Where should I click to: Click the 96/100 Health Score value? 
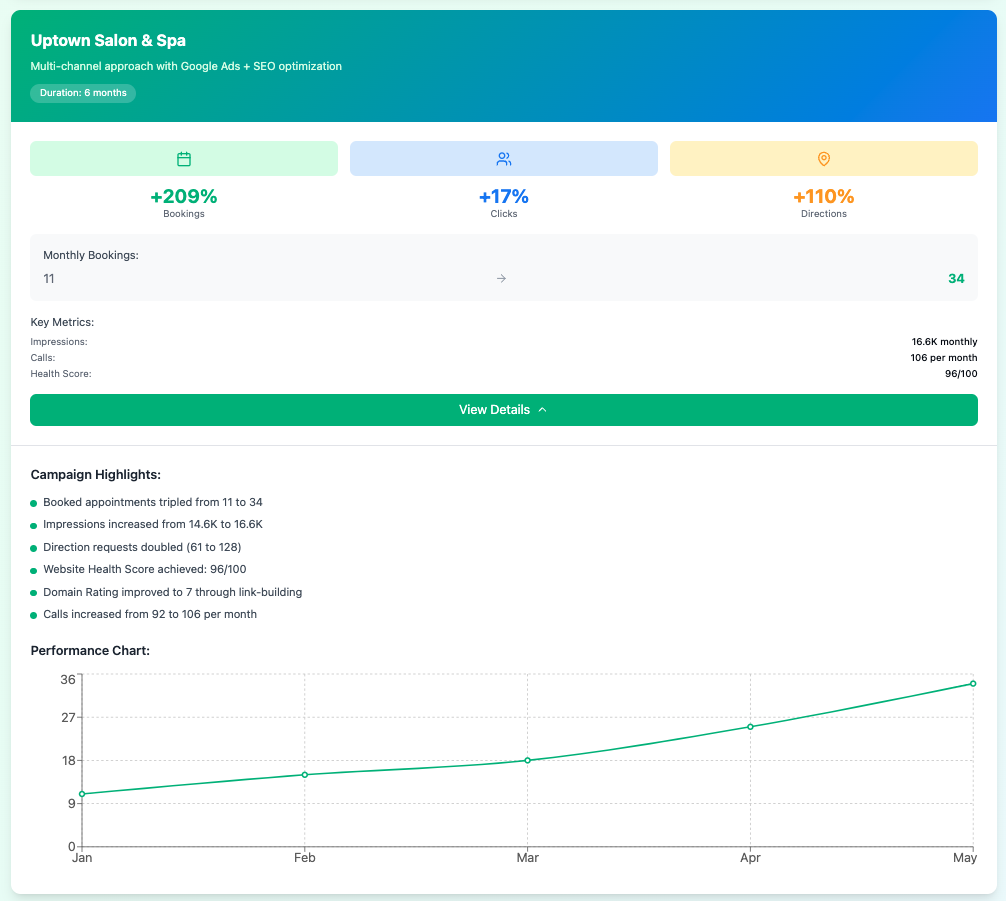point(961,373)
